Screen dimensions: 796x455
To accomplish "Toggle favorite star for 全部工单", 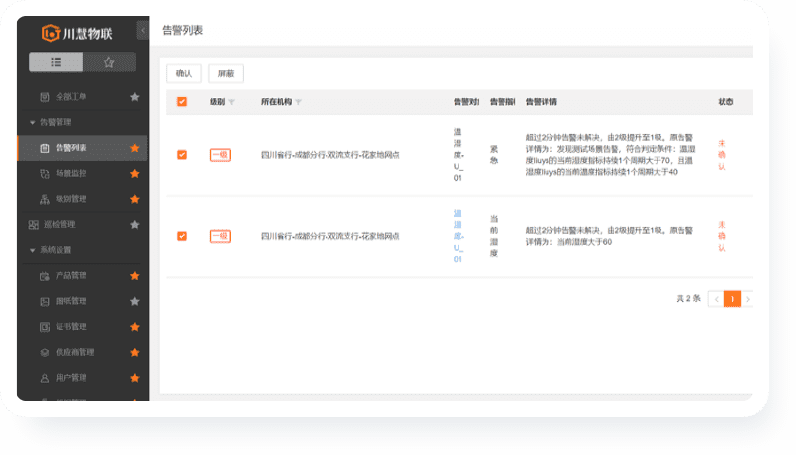I will point(135,96).
